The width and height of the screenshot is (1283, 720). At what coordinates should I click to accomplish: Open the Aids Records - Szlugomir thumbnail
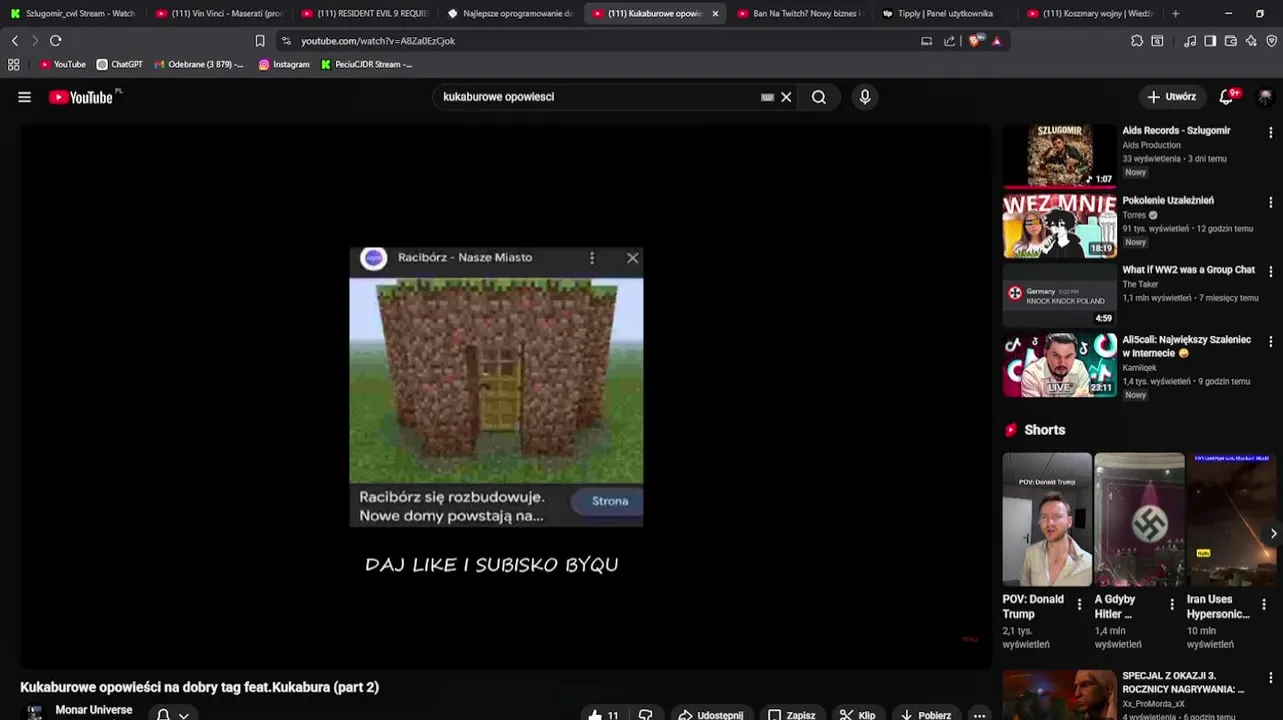1060,156
